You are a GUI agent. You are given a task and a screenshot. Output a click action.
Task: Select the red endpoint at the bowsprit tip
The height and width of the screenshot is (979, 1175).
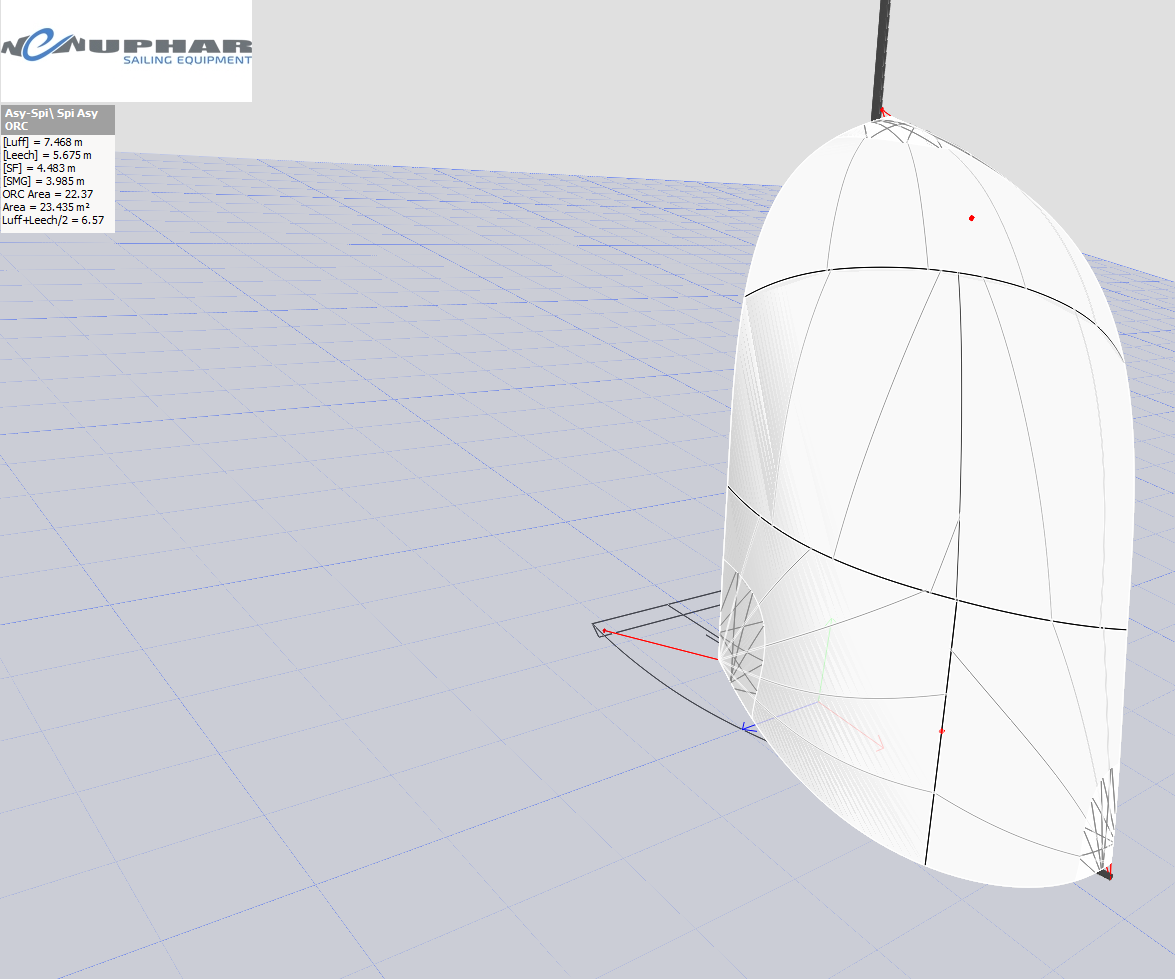point(605,631)
